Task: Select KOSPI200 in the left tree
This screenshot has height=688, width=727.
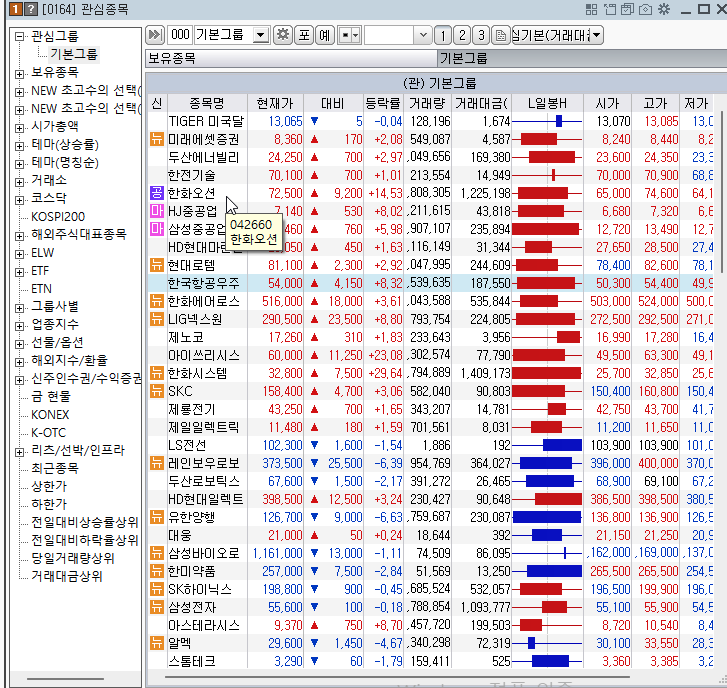Action: point(58,216)
